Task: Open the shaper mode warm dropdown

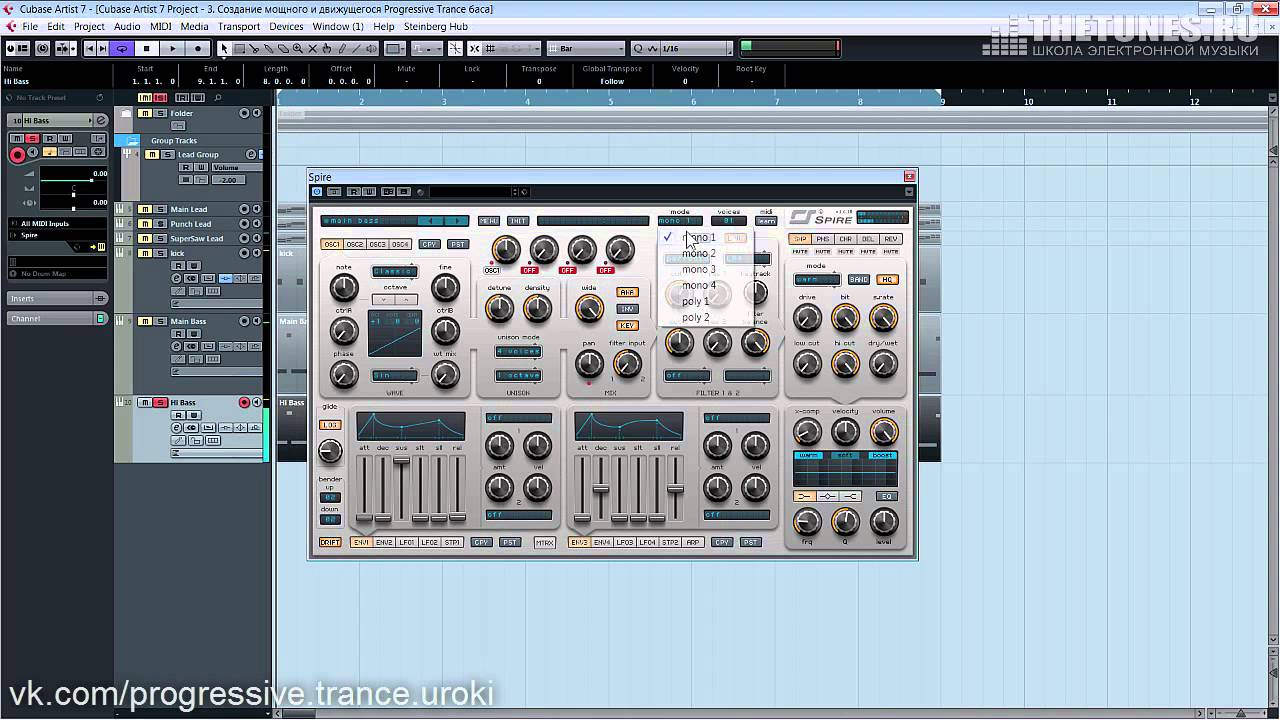Action: tap(817, 280)
